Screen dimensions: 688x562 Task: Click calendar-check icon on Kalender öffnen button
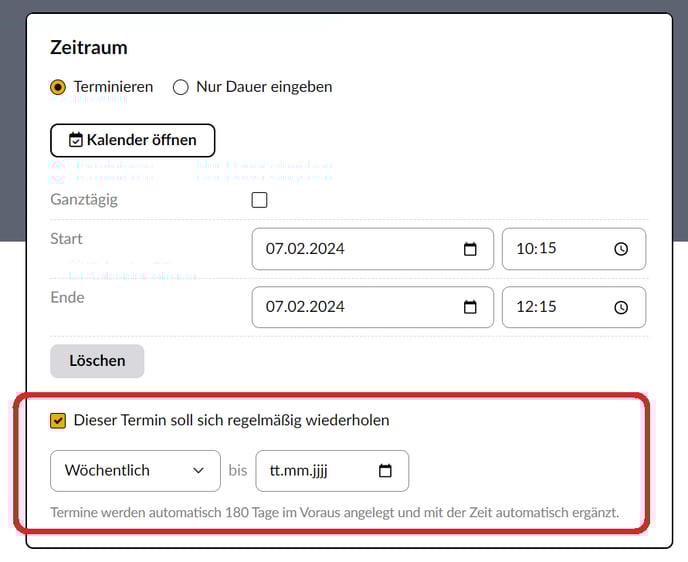click(75, 140)
